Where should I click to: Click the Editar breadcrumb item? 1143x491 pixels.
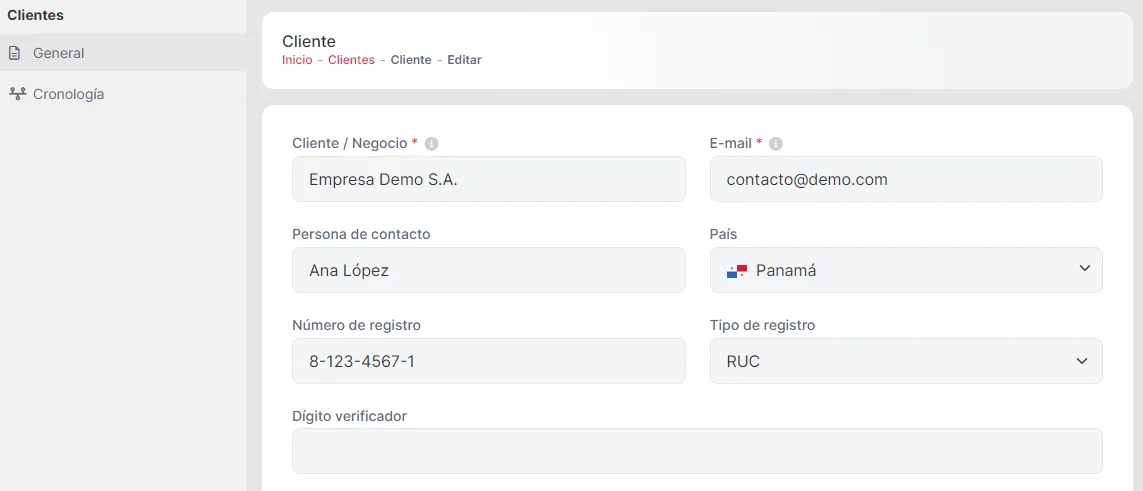point(464,60)
